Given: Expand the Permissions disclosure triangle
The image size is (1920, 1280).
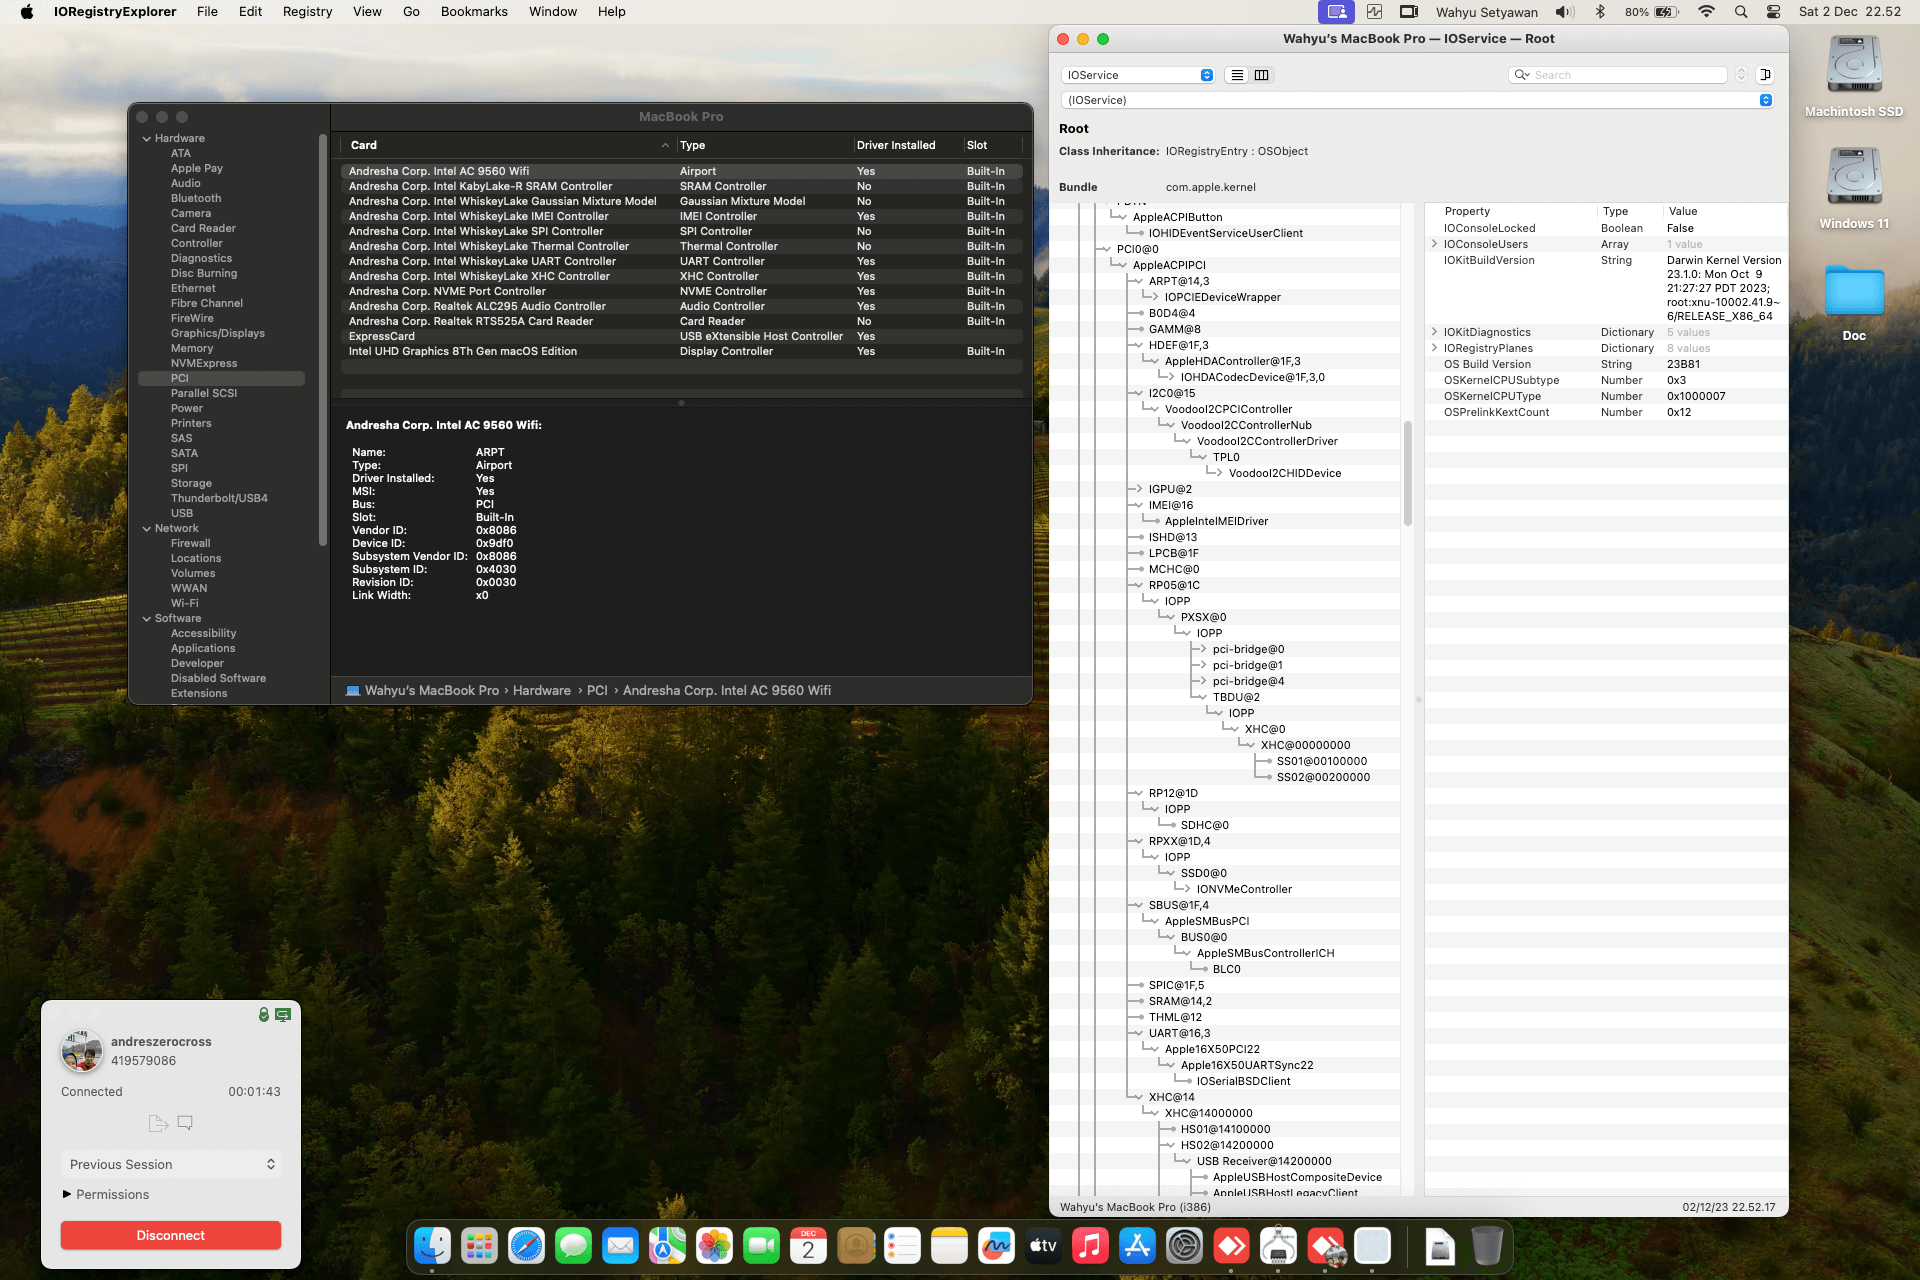Looking at the screenshot, I should 67,1194.
